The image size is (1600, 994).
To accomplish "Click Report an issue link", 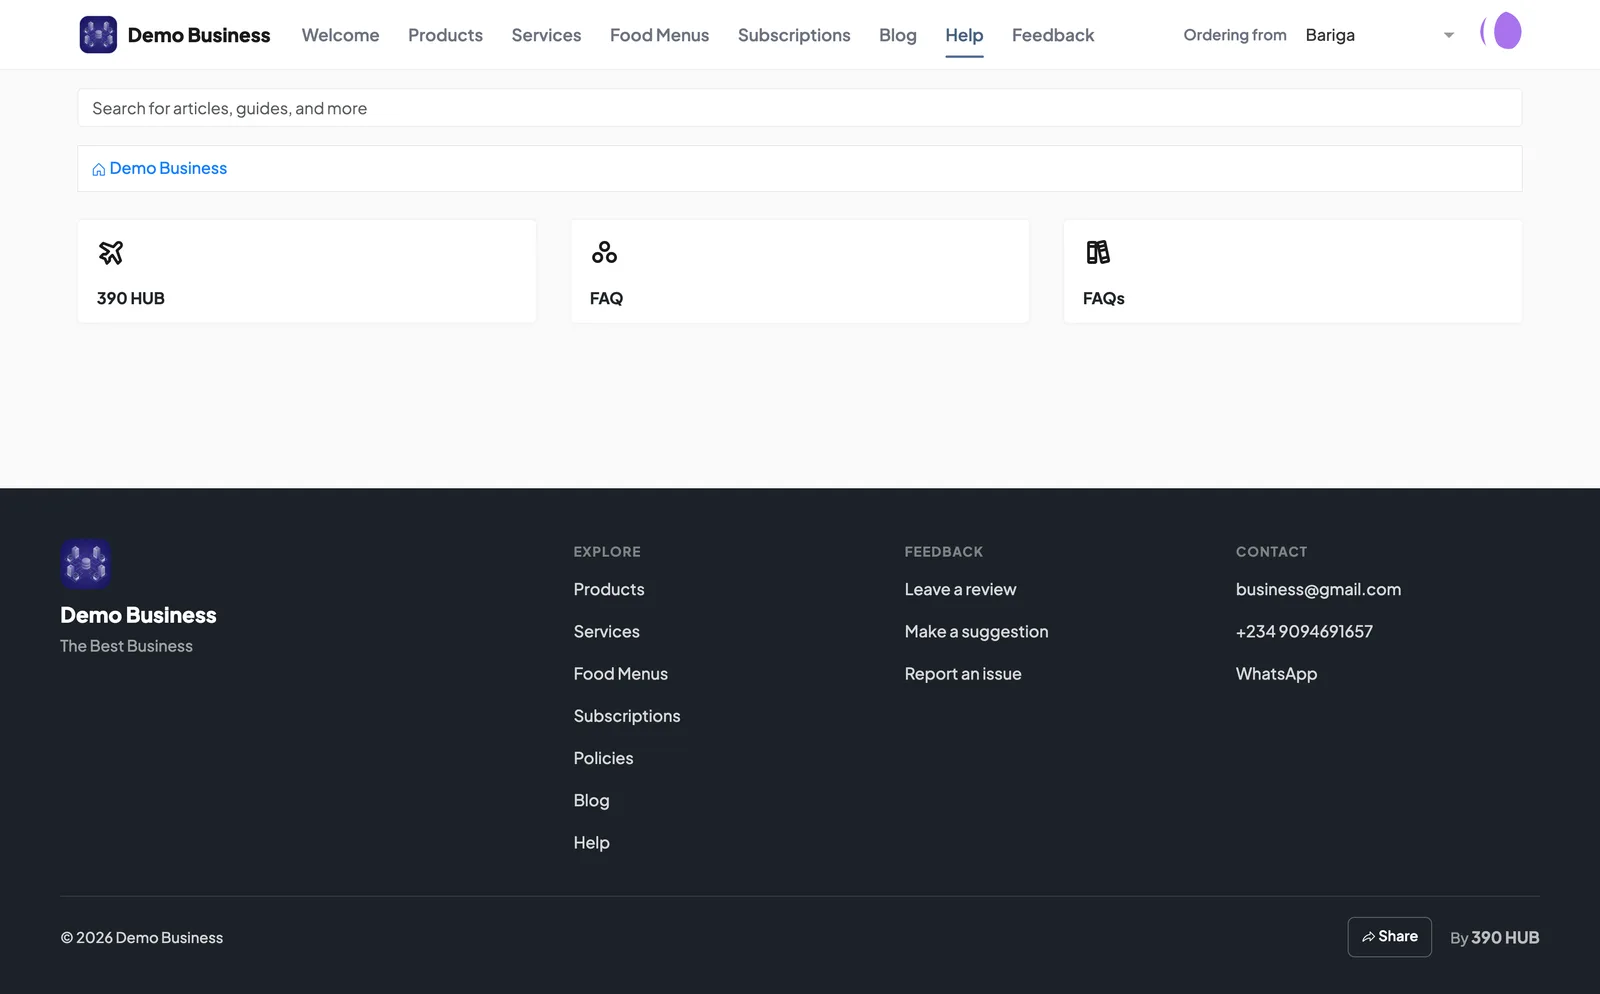I will click(x=963, y=674).
